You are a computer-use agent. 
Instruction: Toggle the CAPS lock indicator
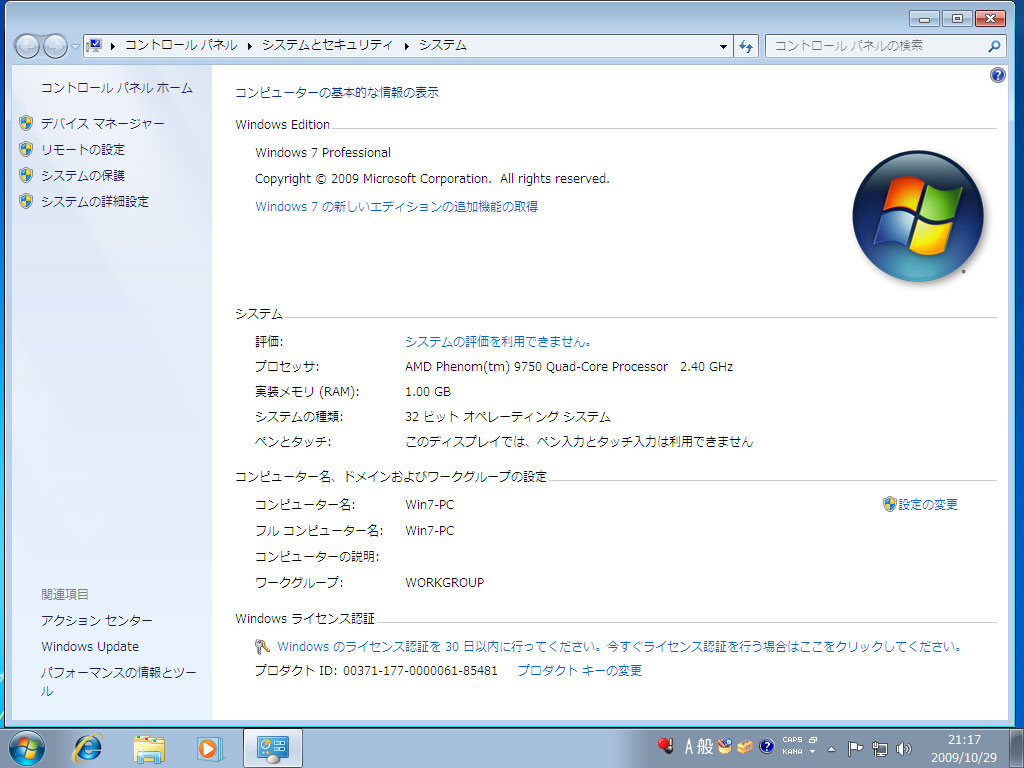click(792, 740)
